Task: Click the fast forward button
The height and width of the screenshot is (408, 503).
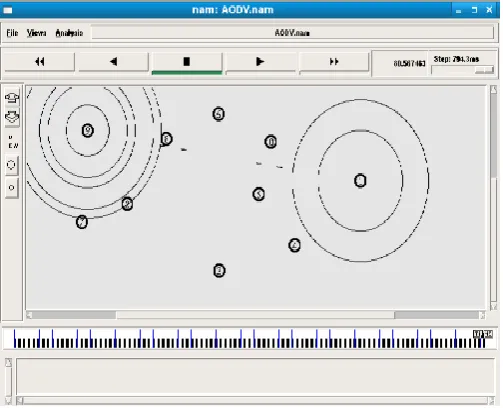Action: click(334, 62)
